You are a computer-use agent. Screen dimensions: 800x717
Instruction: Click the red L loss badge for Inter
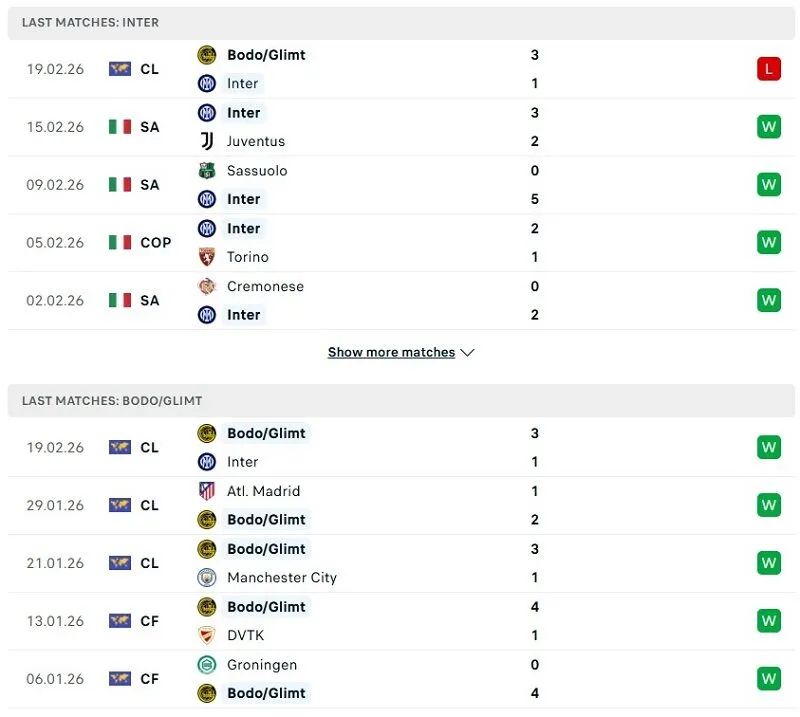tap(769, 69)
